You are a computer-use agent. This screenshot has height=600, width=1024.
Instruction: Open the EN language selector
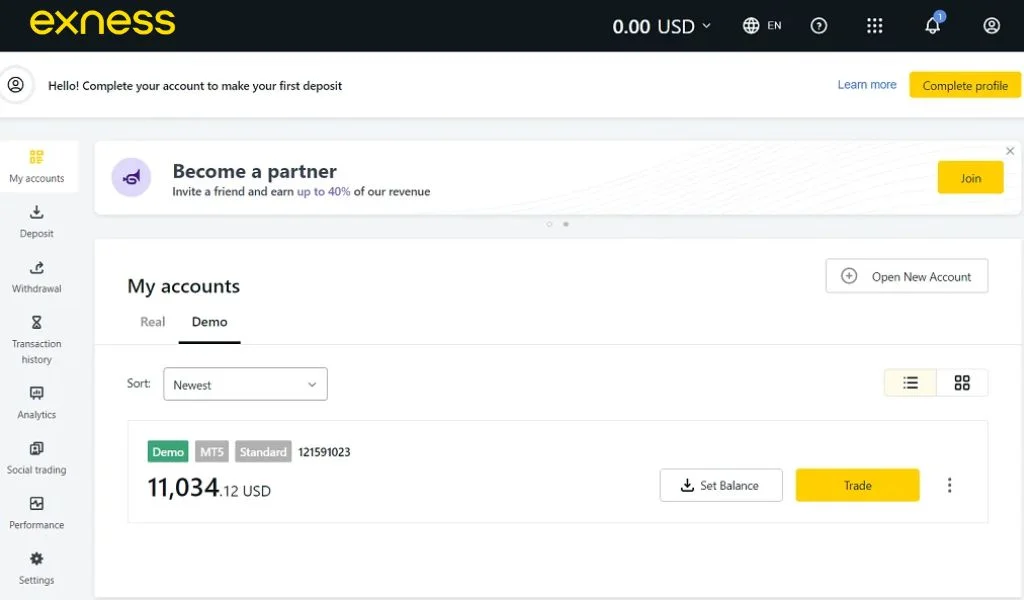pos(762,25)
